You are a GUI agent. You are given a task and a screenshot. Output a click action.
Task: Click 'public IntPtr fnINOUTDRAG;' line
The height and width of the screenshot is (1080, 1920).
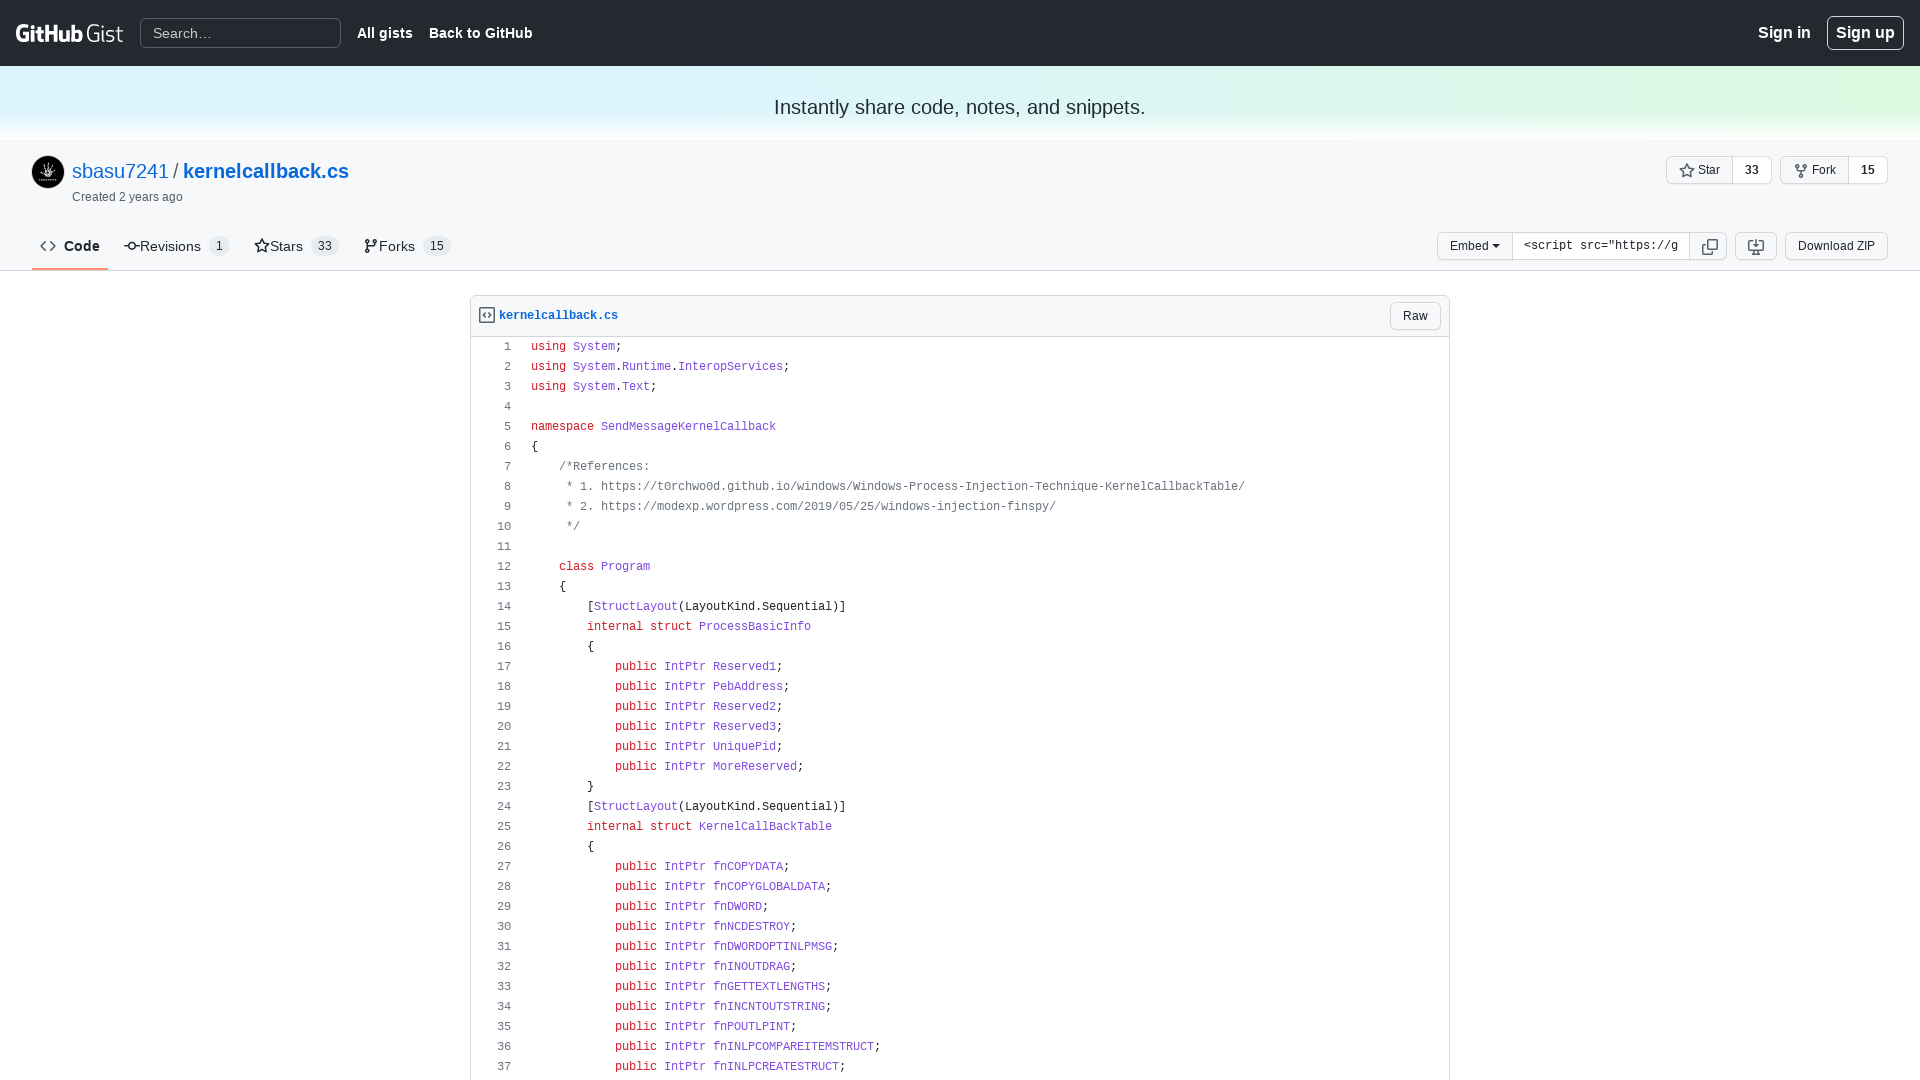[x=706, y=967]
